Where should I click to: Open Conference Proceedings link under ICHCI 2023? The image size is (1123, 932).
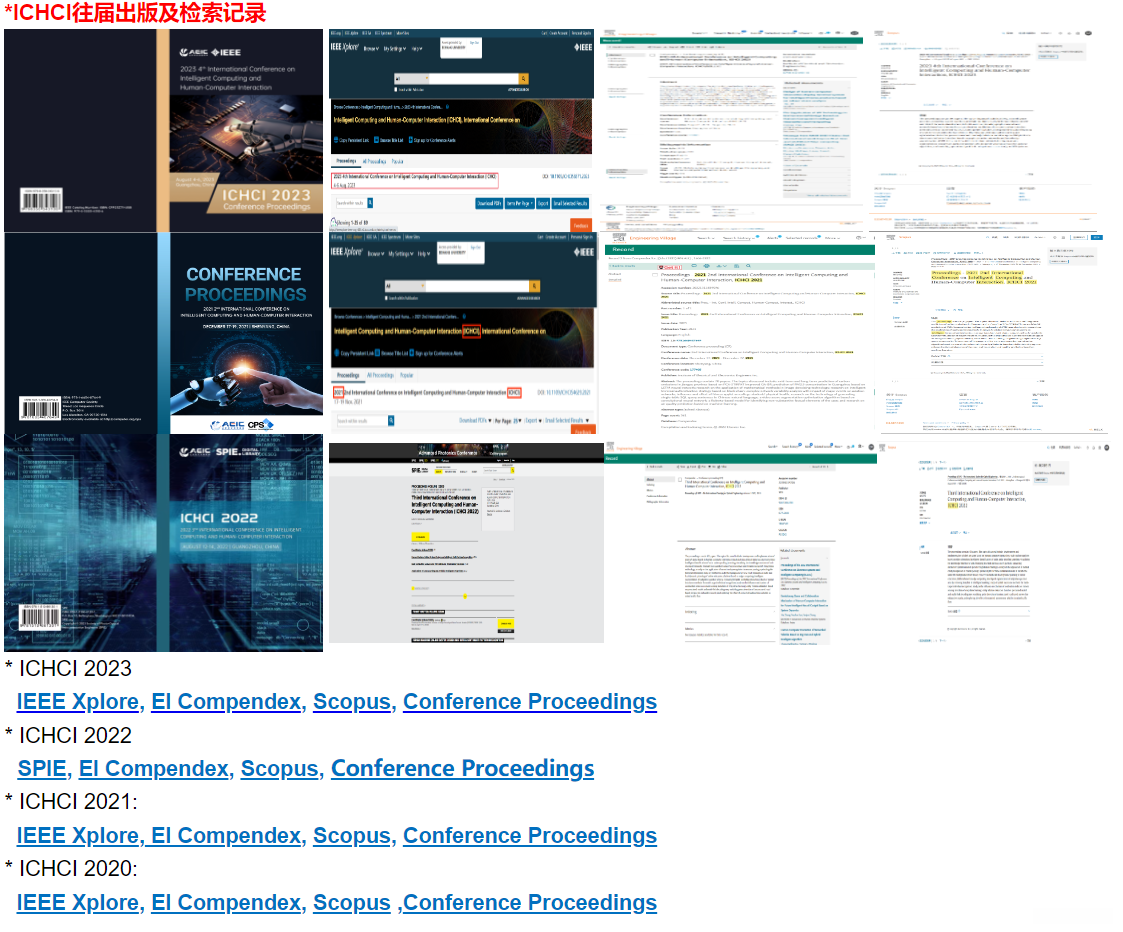(530, 701)
